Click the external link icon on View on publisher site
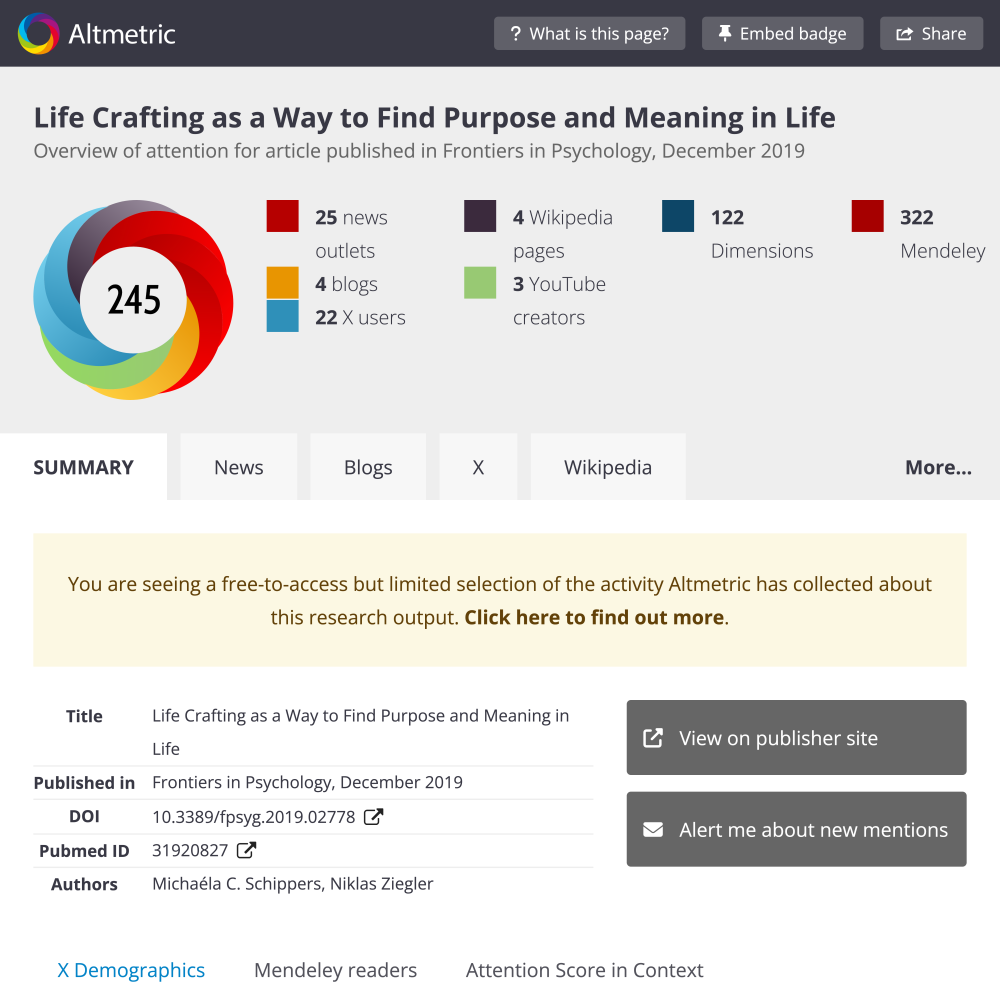 pyautogui.click(x=653, y=737)
